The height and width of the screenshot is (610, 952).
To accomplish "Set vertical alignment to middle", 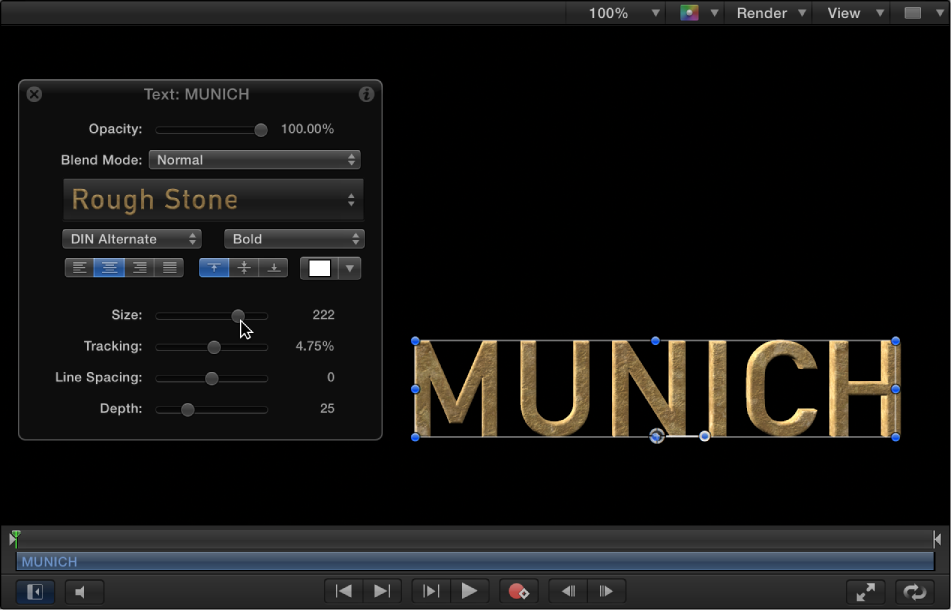I will [243, 267].
